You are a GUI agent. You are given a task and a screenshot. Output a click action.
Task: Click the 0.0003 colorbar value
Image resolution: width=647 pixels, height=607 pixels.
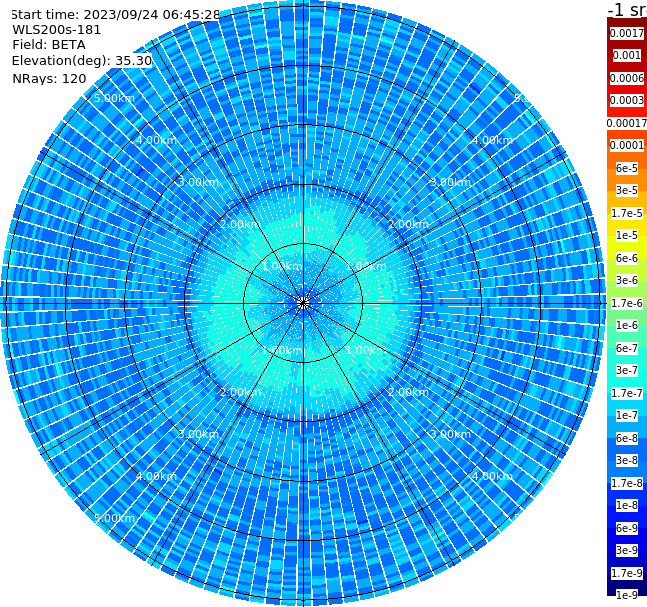(627, 100)
